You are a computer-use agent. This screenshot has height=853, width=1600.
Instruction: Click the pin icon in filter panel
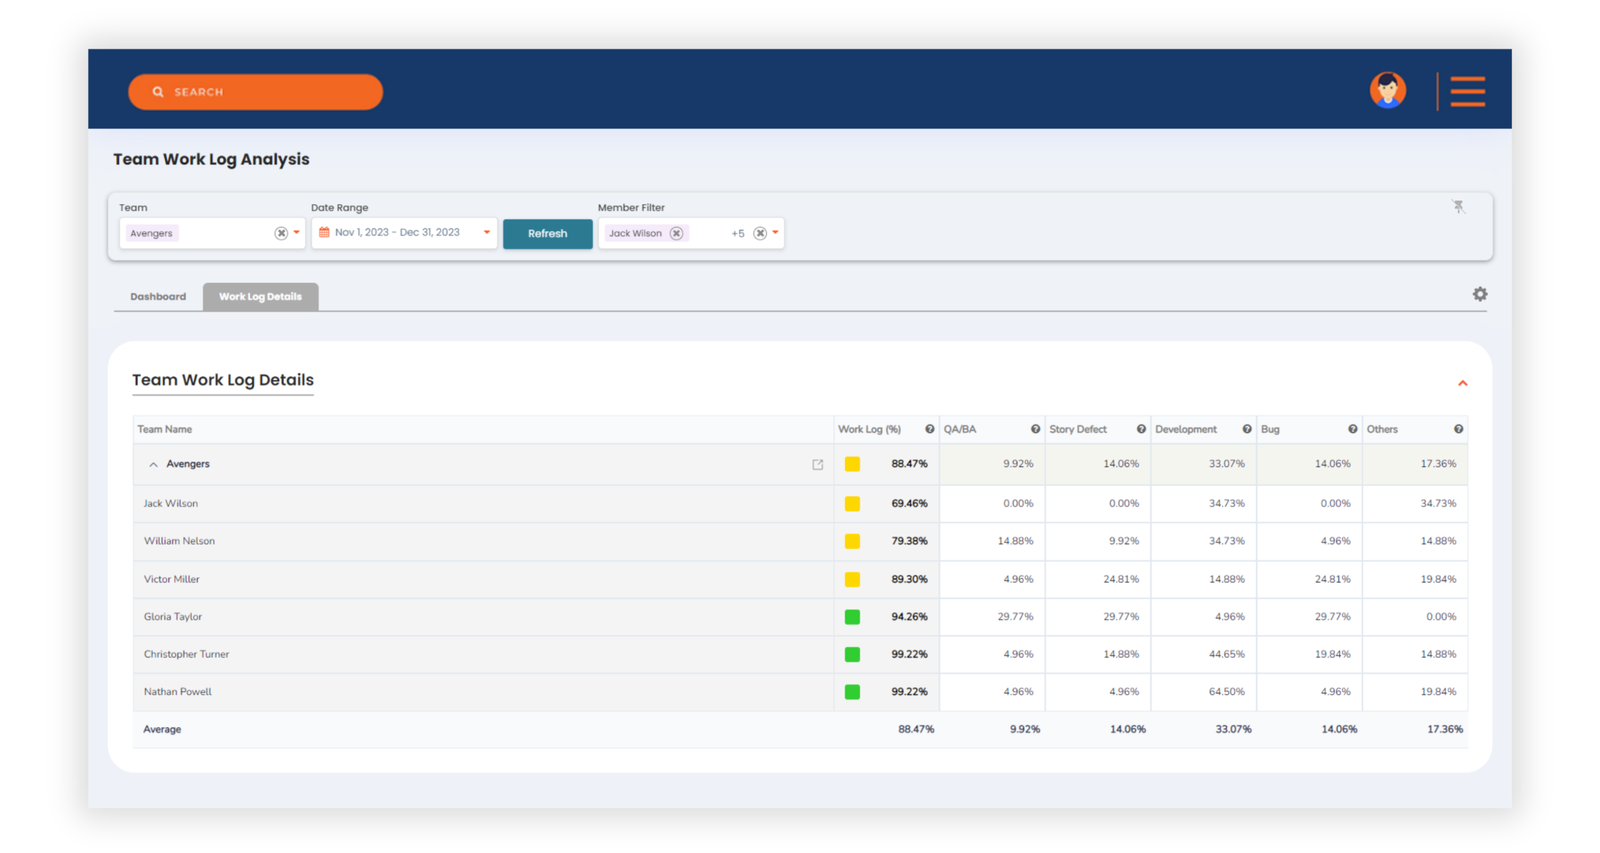[x=1458, y=207]
